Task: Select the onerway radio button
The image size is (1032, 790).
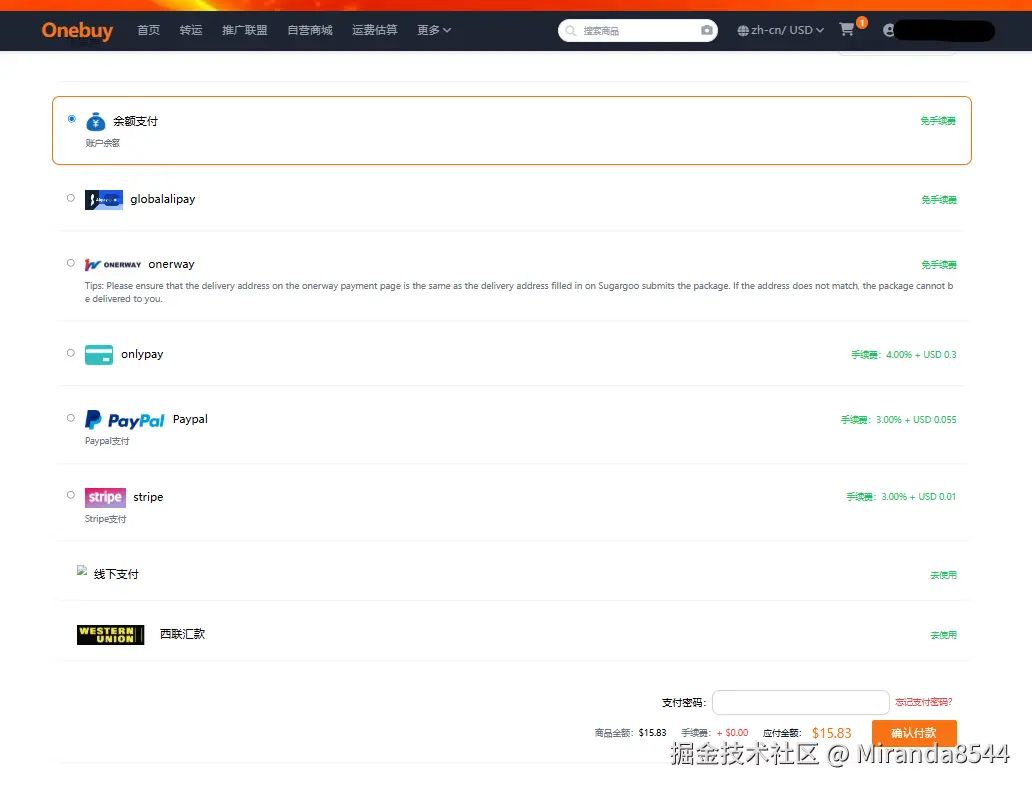Action: pyautogui.click(x=70, y=263)
